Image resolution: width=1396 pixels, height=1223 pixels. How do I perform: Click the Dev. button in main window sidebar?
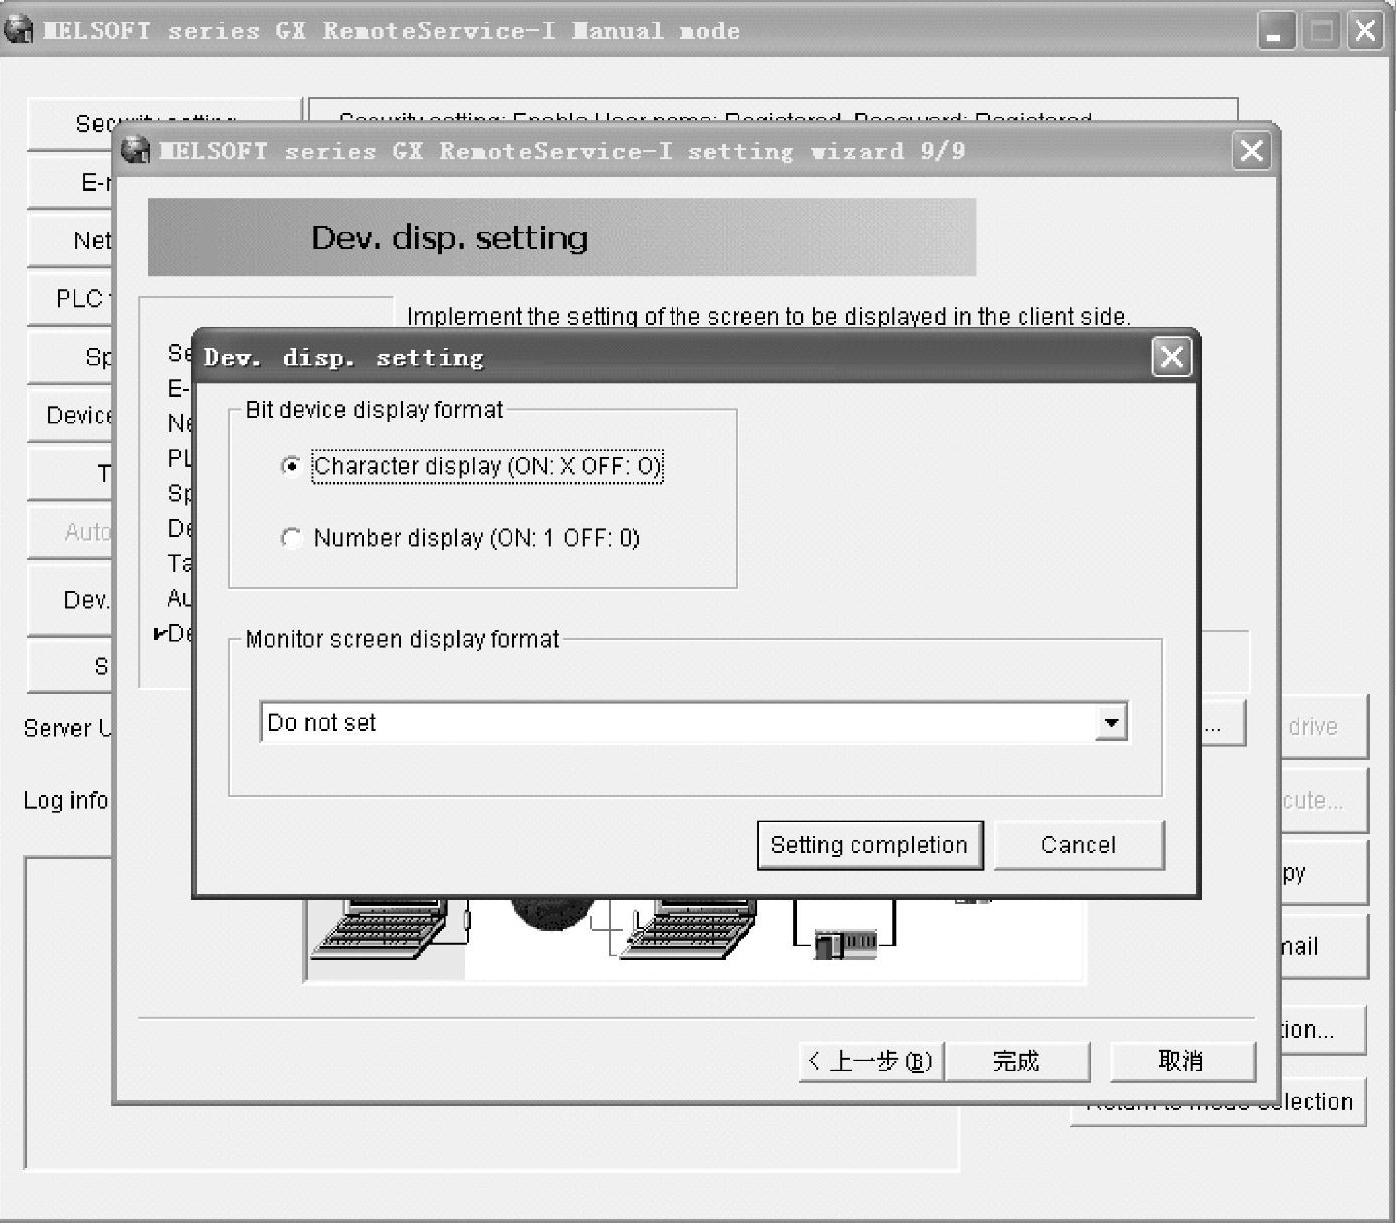[x=70, y=599]
